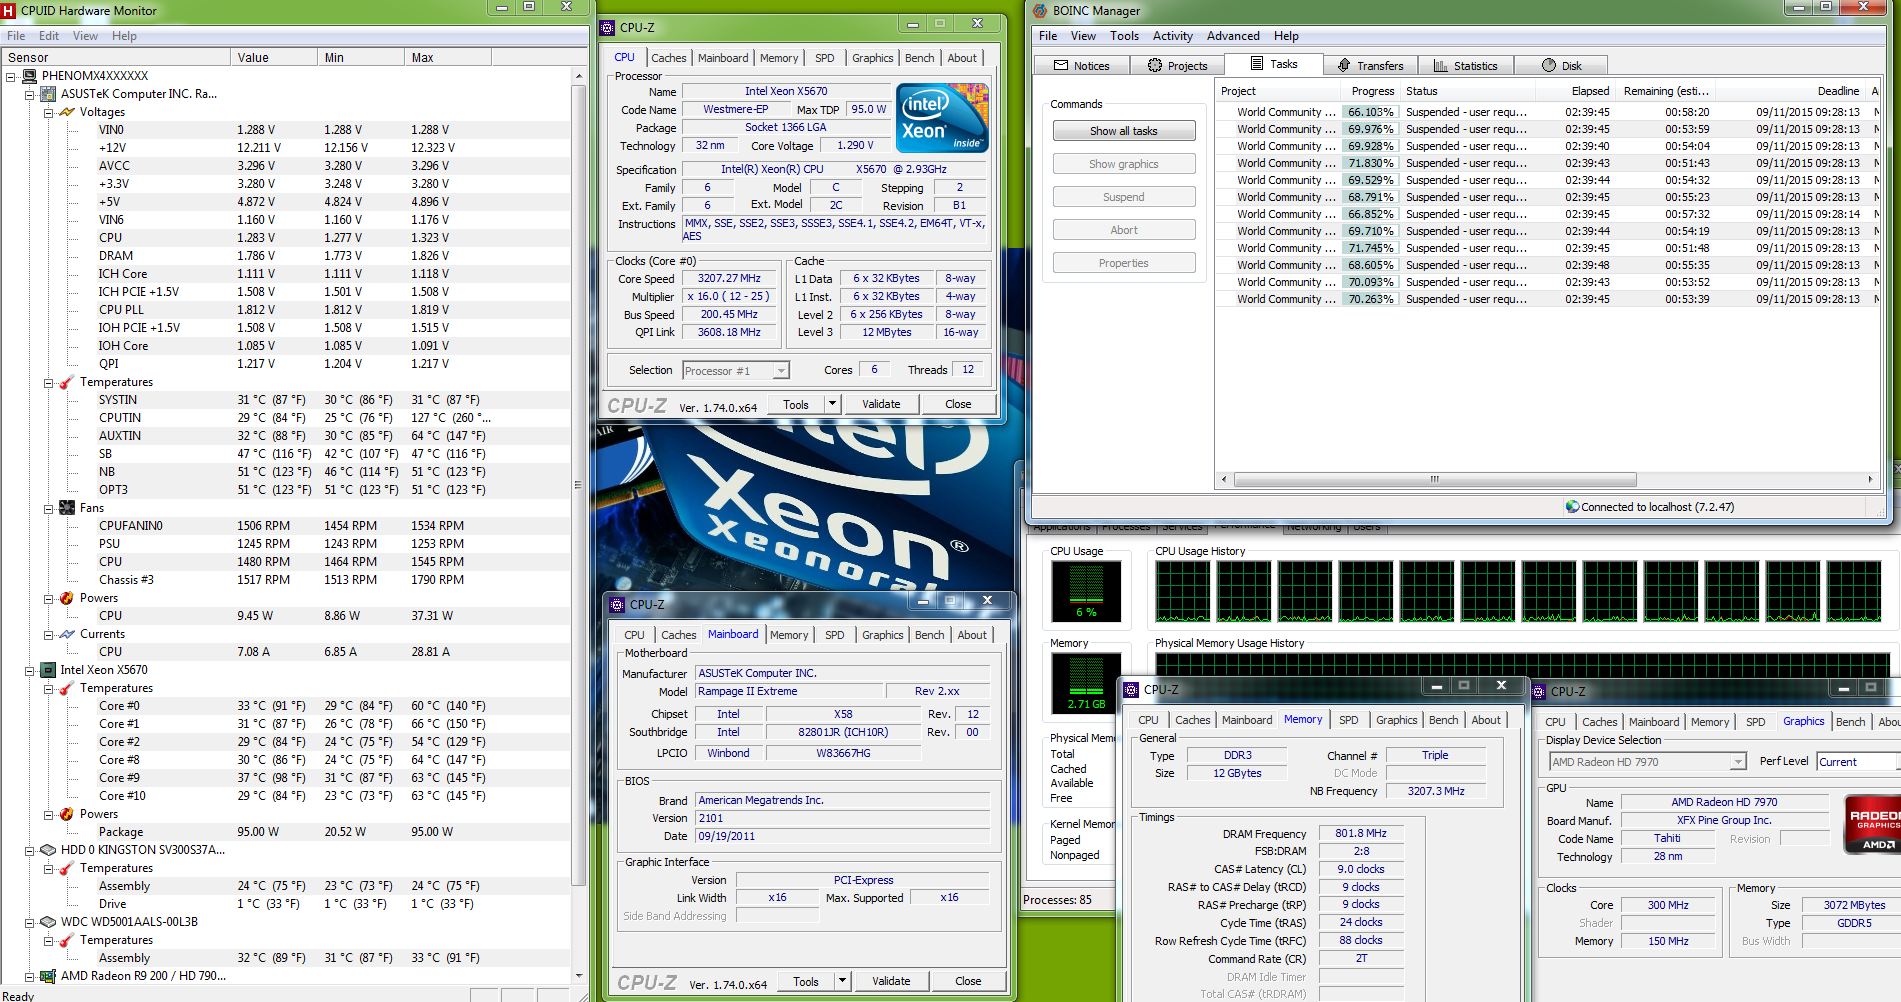Click the Kingston SSD drive icon
Image resolution: width=1901 pixels, height=1002 pixels.
[x=47, y=850]
